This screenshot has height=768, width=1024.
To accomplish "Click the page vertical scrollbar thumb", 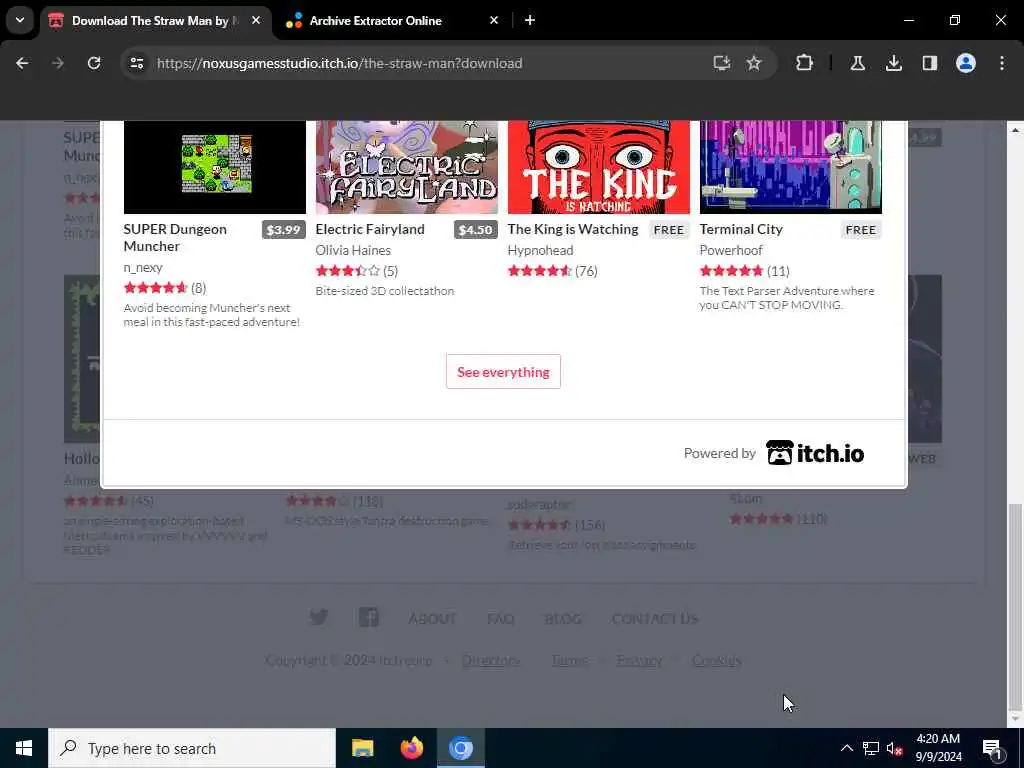I will [x=1015, y=607].
